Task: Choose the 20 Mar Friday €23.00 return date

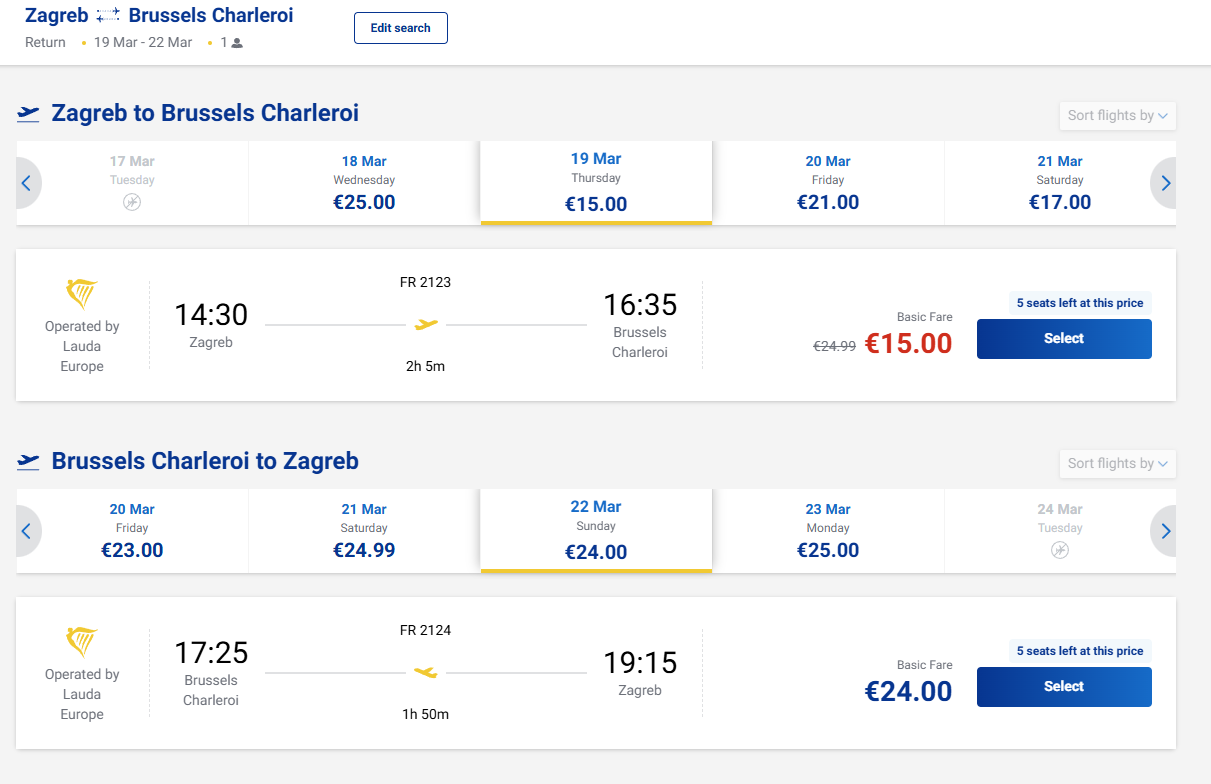Action: pos(132,531)
